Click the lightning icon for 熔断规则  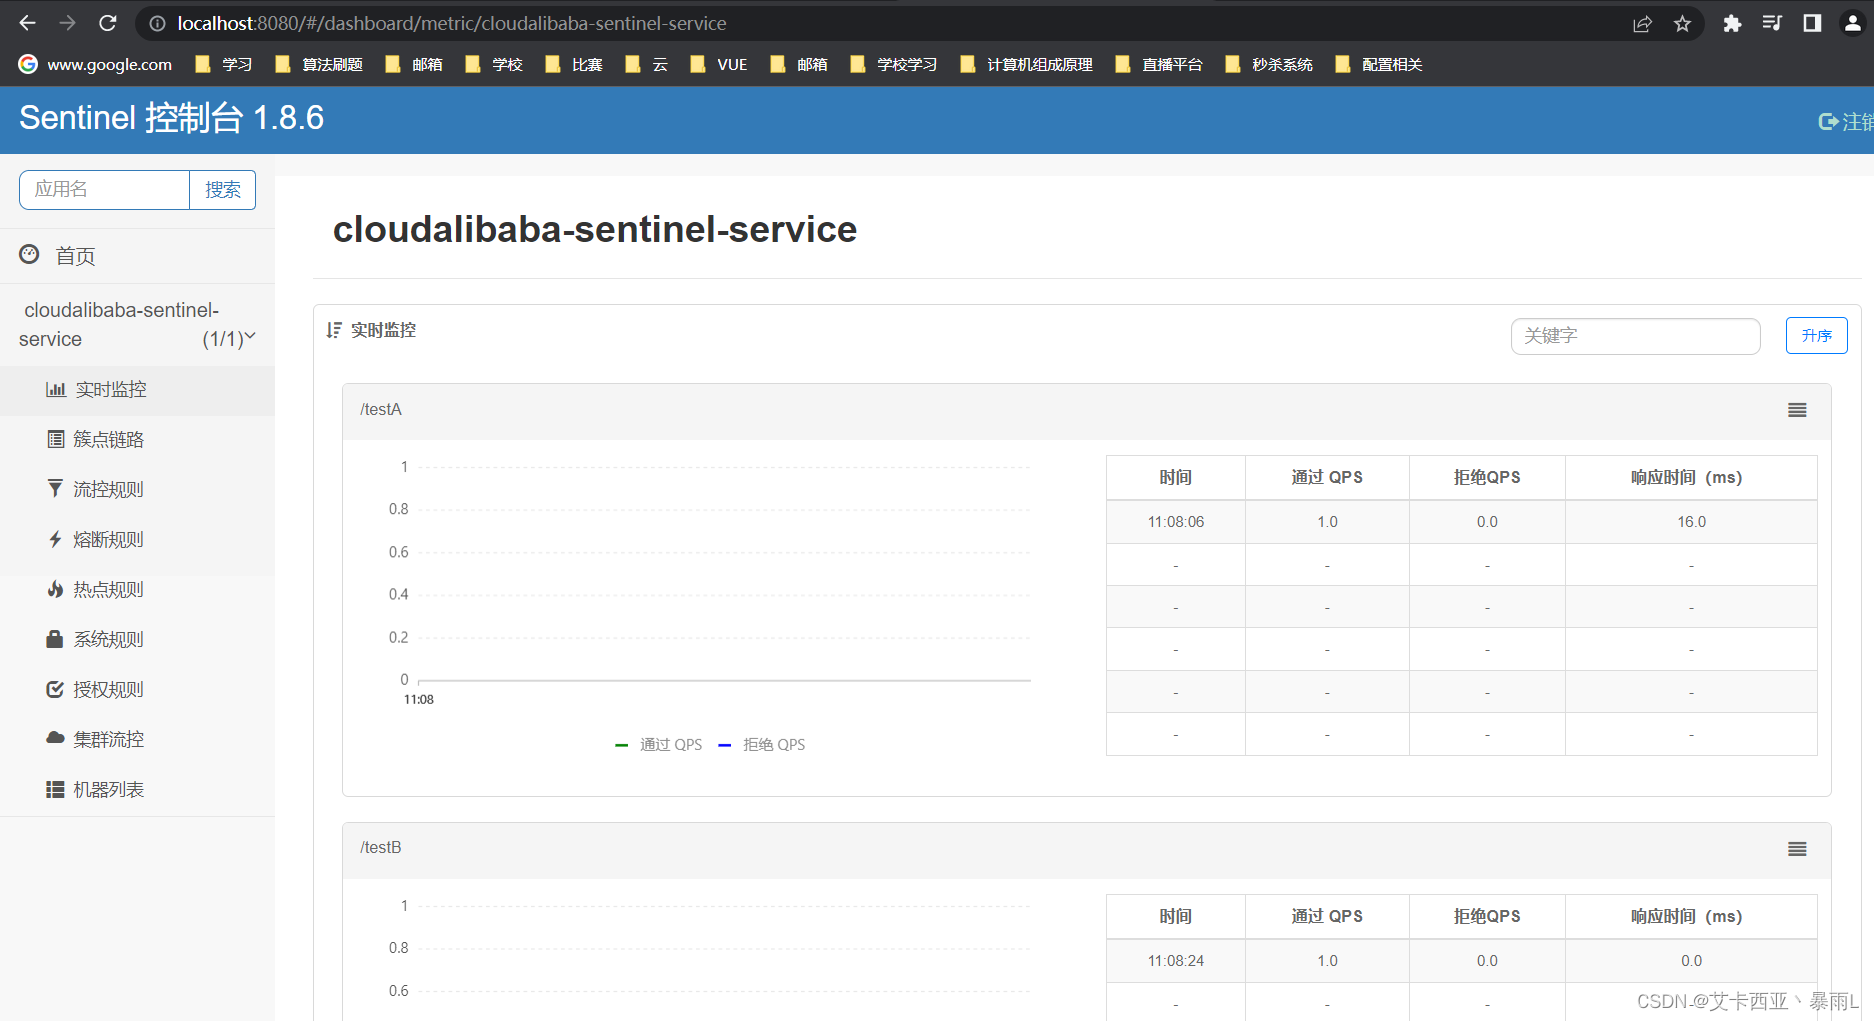[55, 539]
